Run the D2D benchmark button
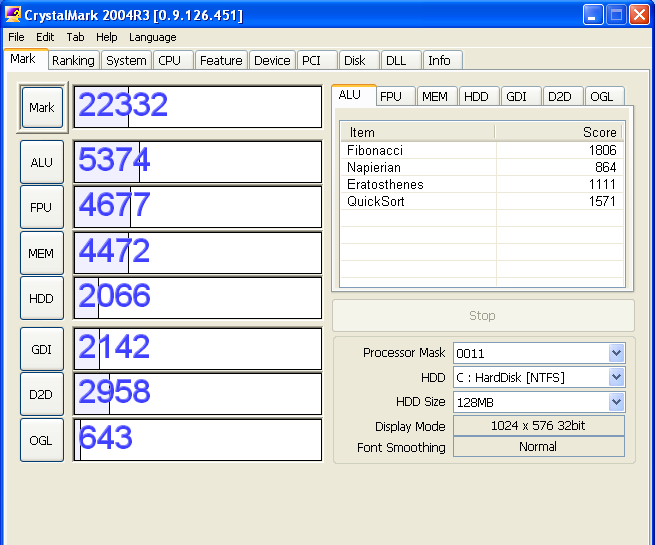The height and width of the screenshot is (545, 655). (42, 394)
